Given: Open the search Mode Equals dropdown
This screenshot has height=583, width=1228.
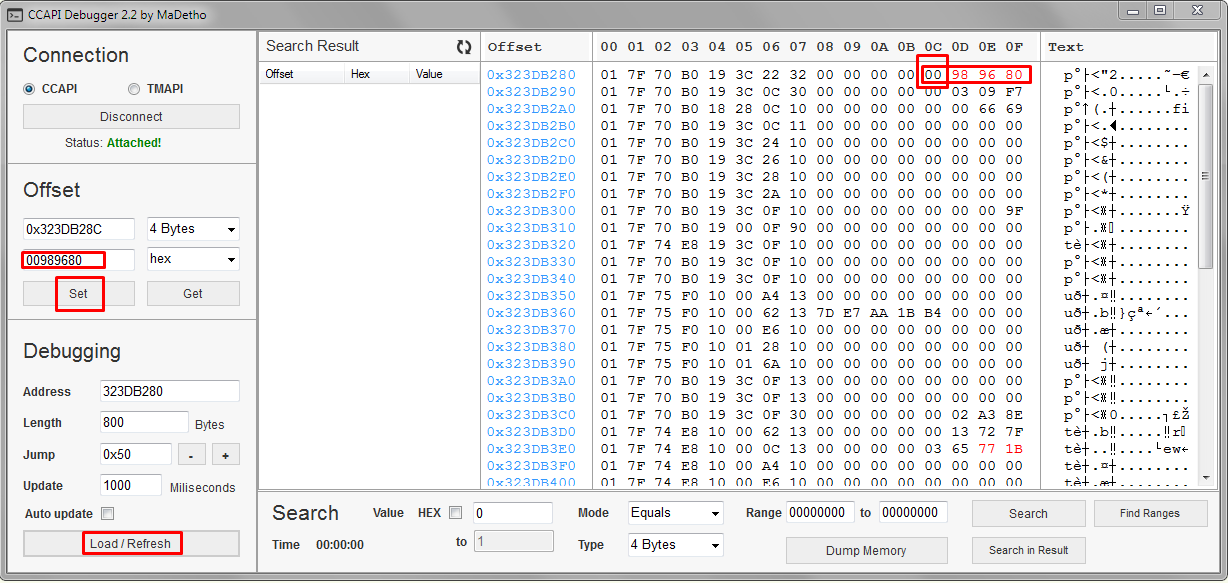Looking at the screenshot, I should point(675,513).
